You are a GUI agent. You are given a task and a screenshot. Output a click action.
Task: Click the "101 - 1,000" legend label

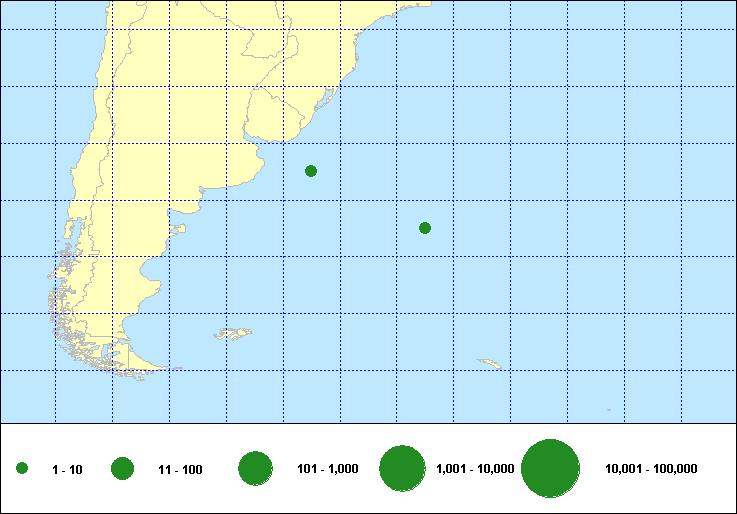click(328, 469)
